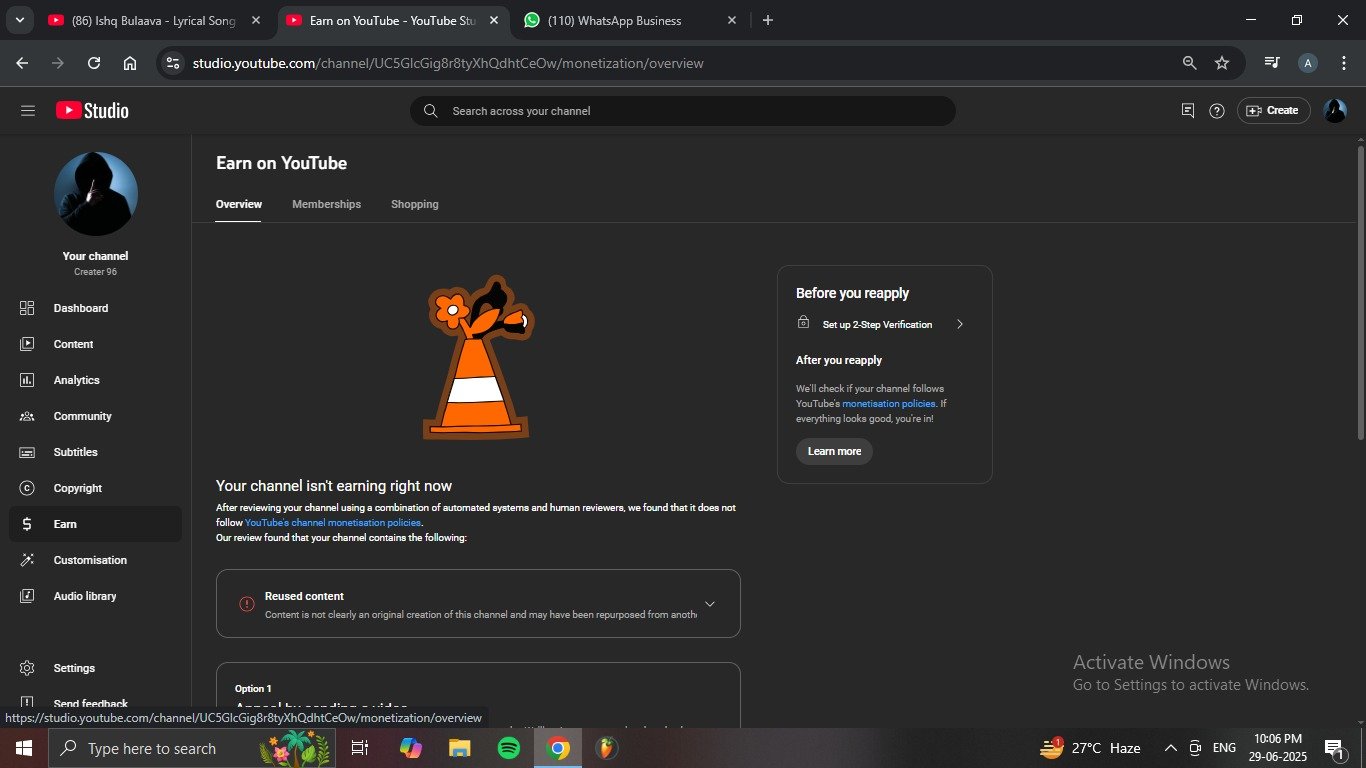Click the Reused content heading
Viewport: 1366px width, 768px height.
click(304, 596)
